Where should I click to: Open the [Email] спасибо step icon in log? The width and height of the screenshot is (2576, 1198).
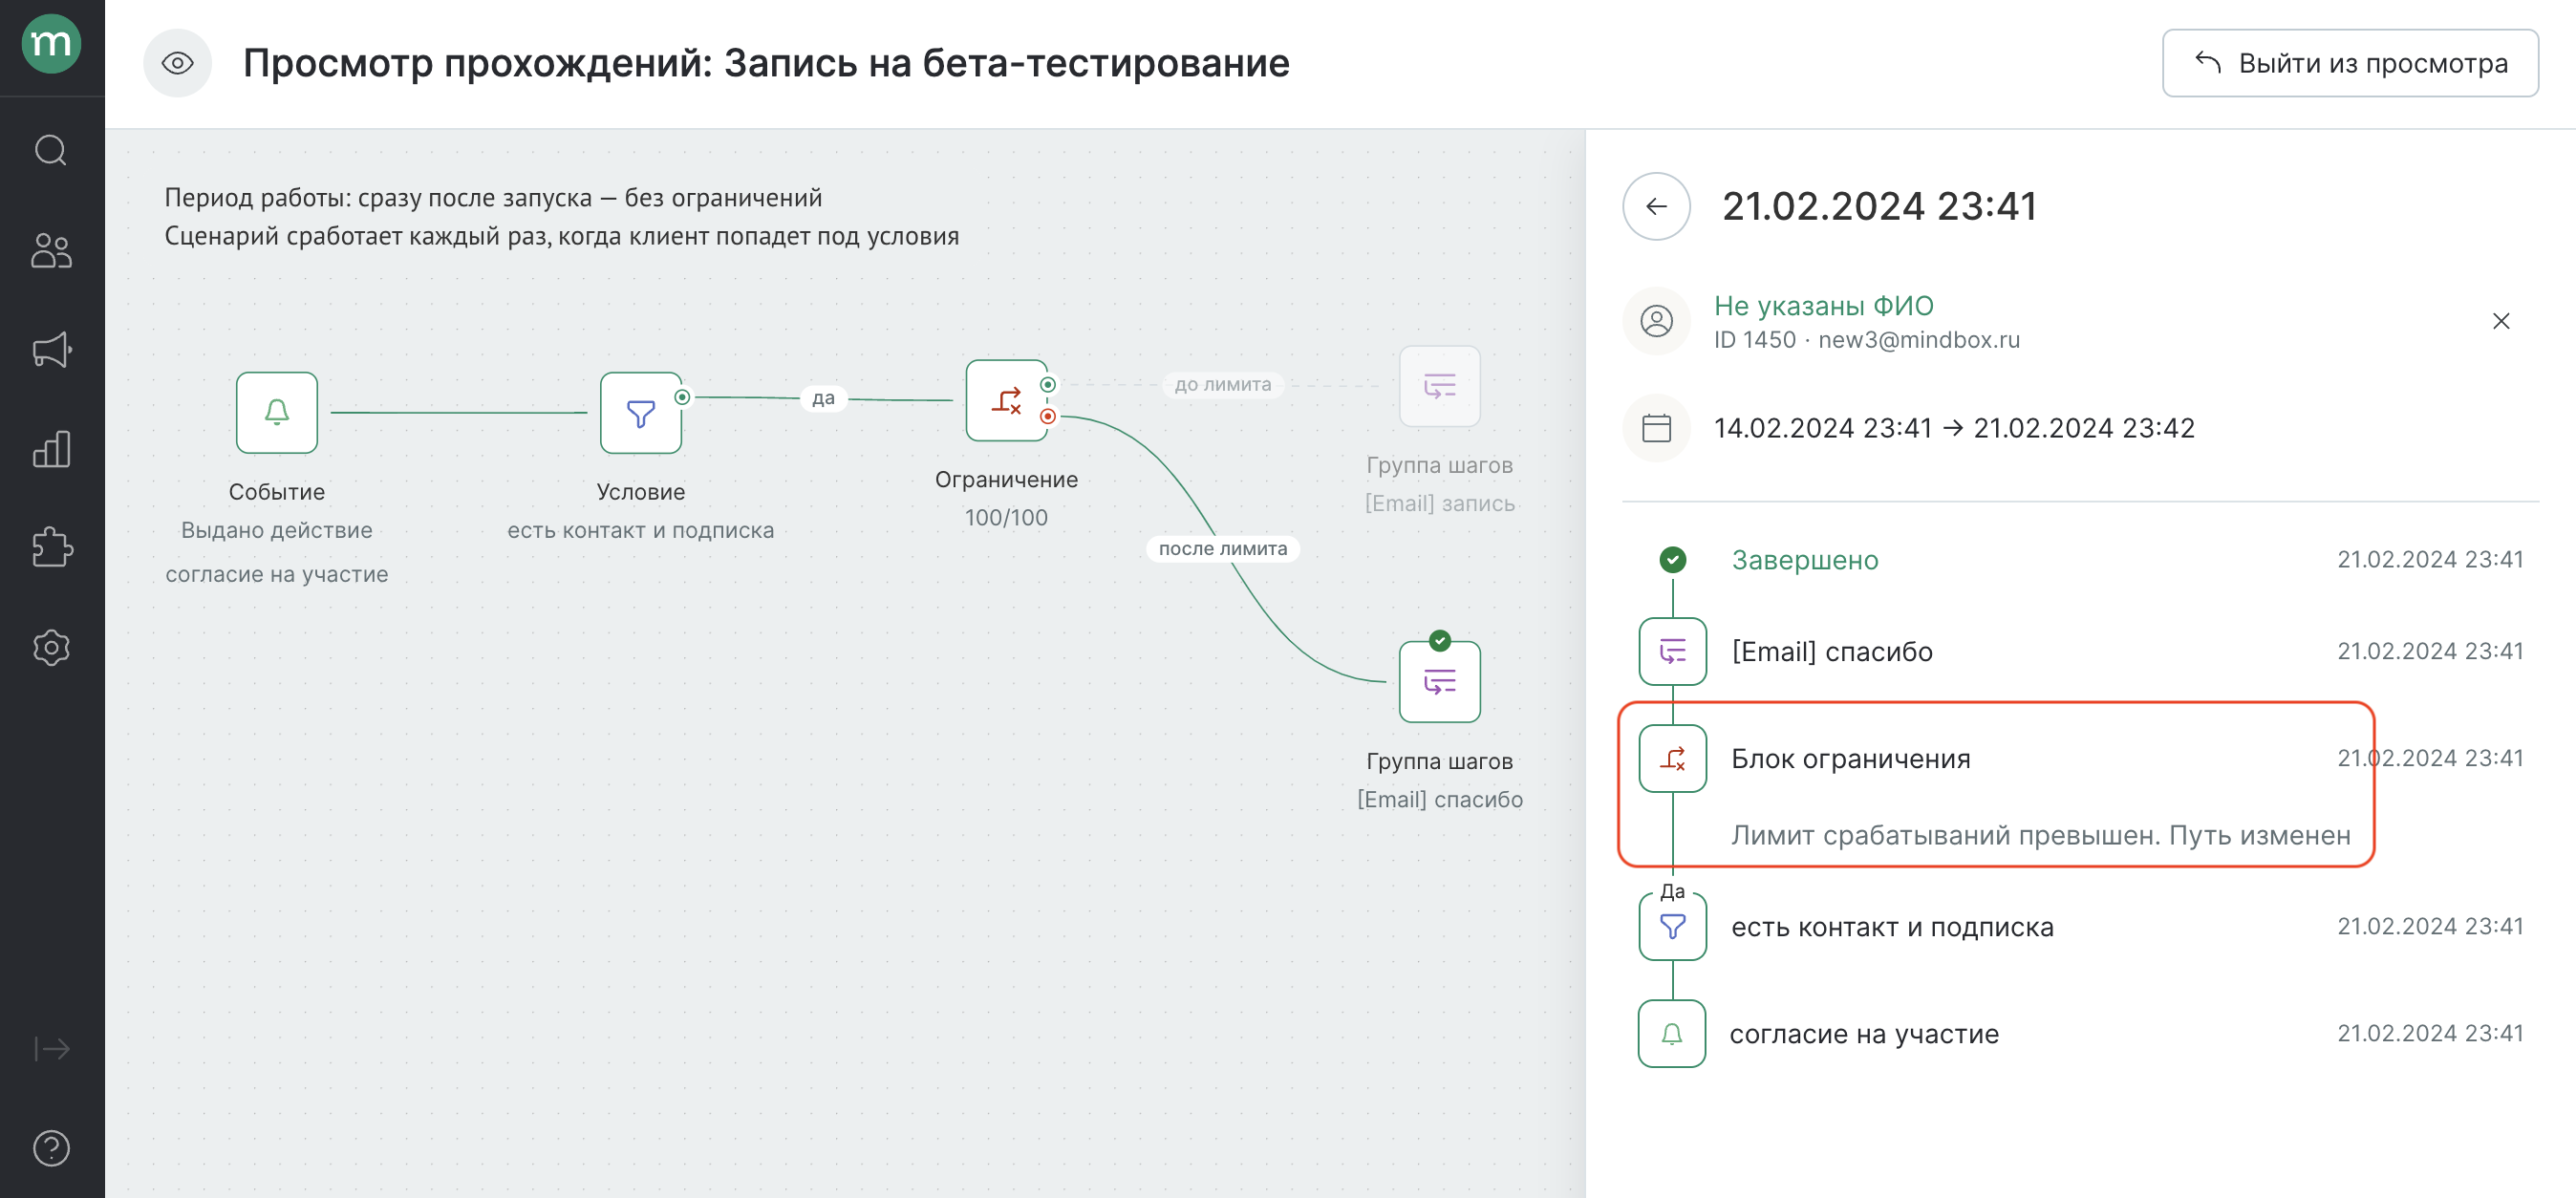click(1672, 651)
